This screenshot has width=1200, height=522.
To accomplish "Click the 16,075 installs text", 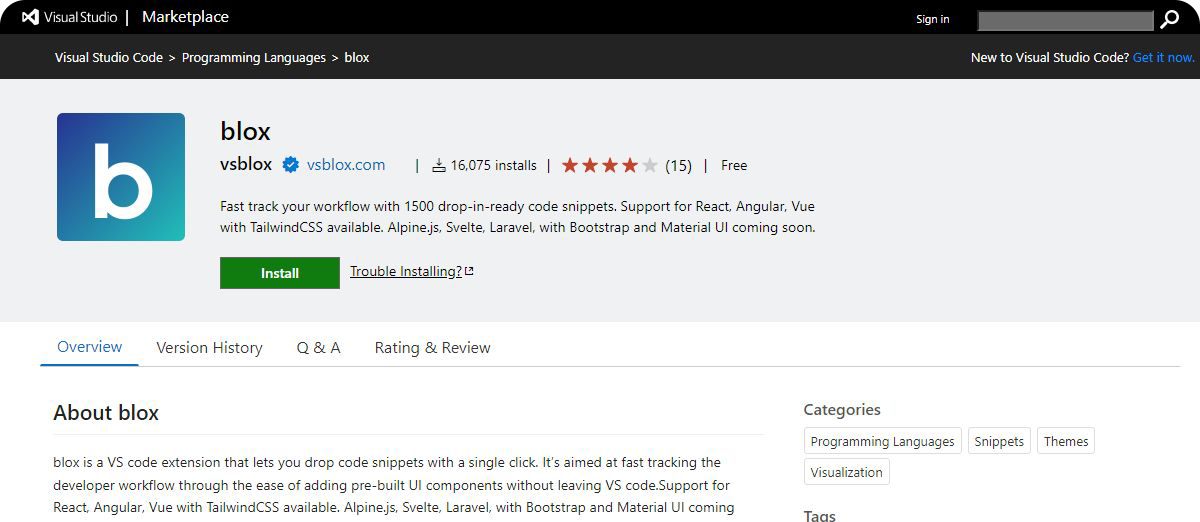I will 494,165.
